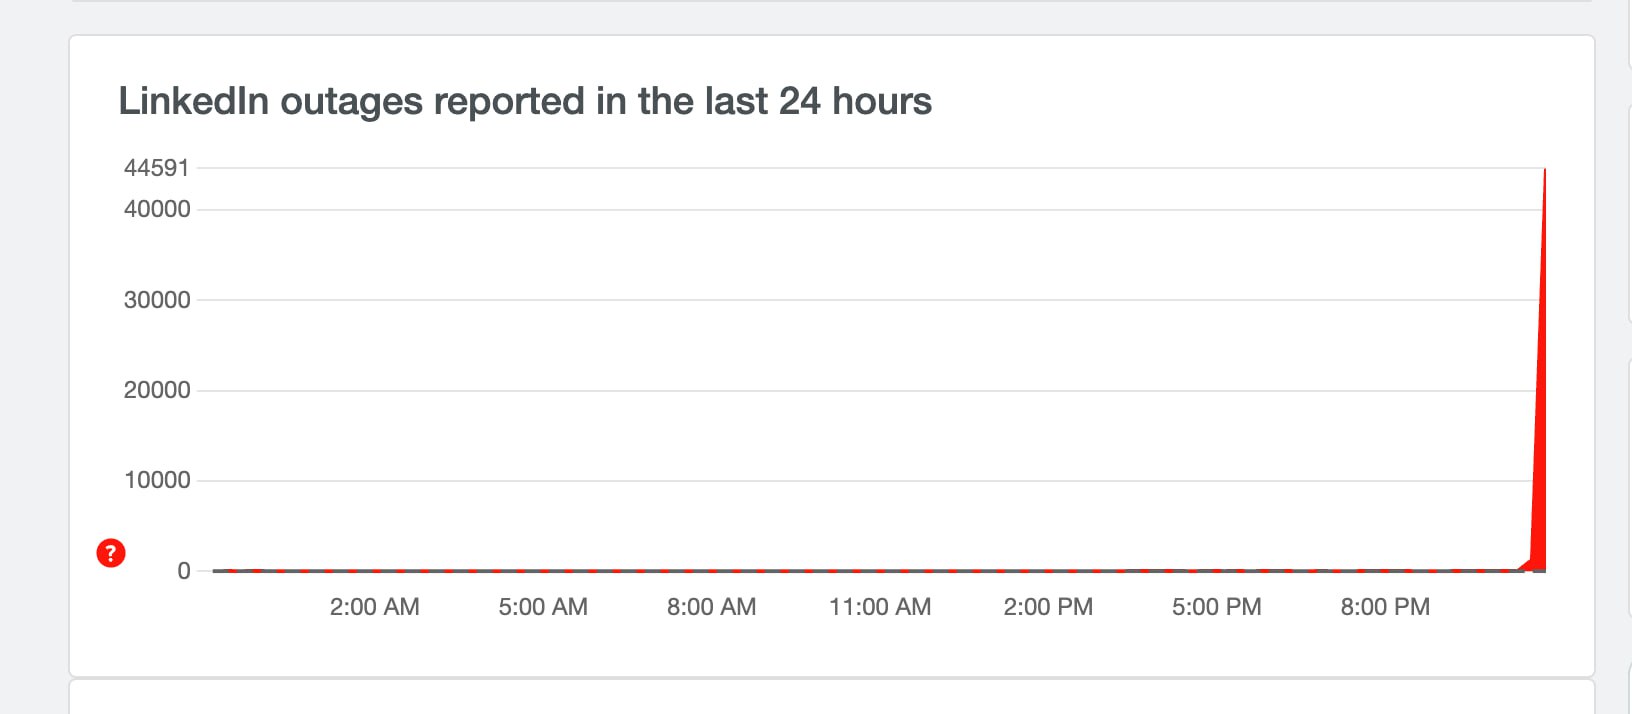This screenshot has width=1632, height=714.
Task: Click the 40000 y-axis label
Action: pos(157,209)
